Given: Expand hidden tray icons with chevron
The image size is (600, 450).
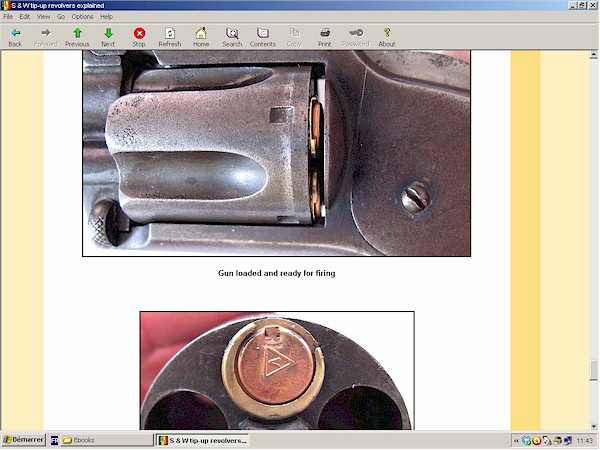Looking at the screenshot, I should coord(516,441).
